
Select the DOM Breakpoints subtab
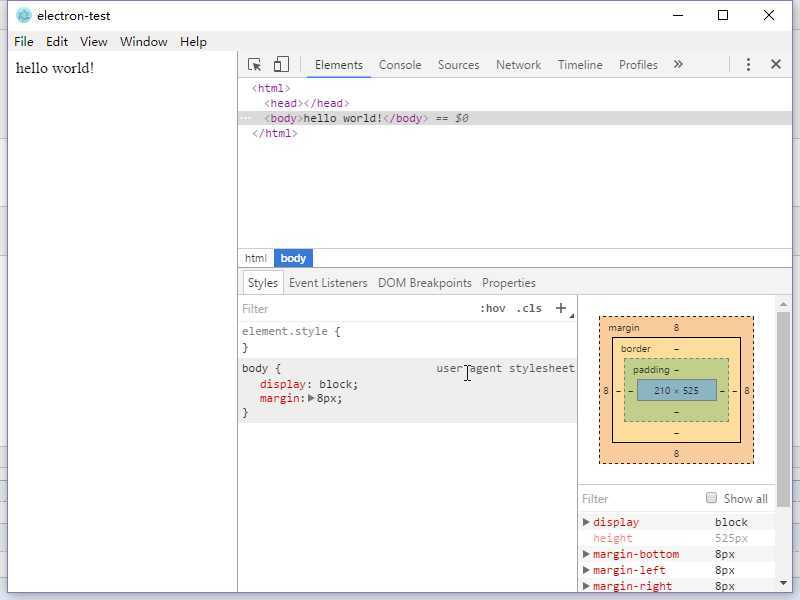[424, 283]
